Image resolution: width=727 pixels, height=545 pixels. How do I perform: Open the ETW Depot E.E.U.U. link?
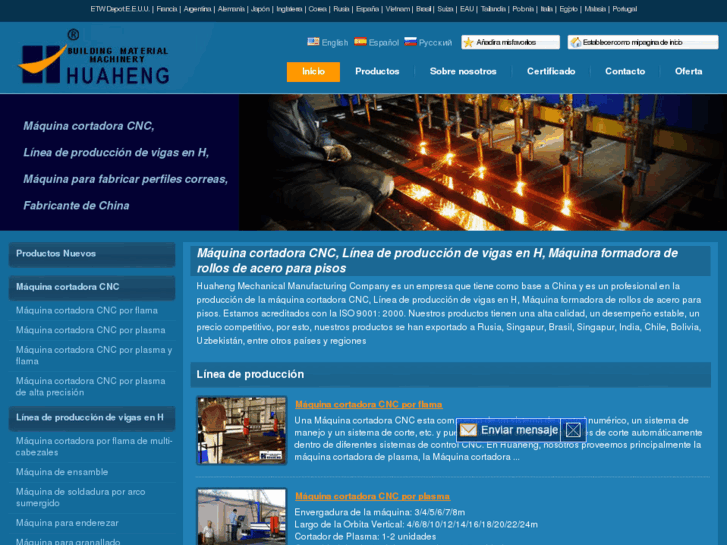click(120, 9)
